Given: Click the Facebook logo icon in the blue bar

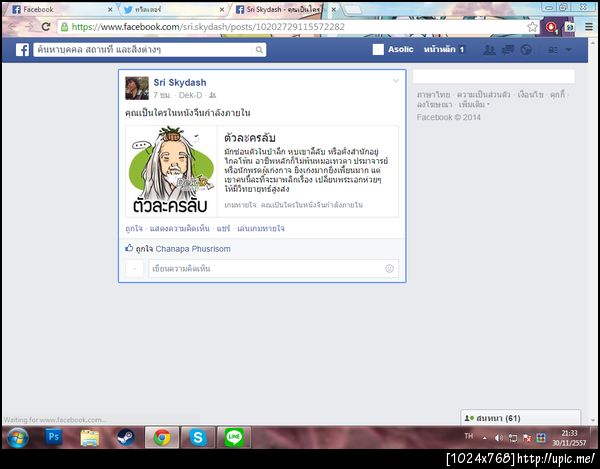Looking at the screenshot, I should (22, 50).
